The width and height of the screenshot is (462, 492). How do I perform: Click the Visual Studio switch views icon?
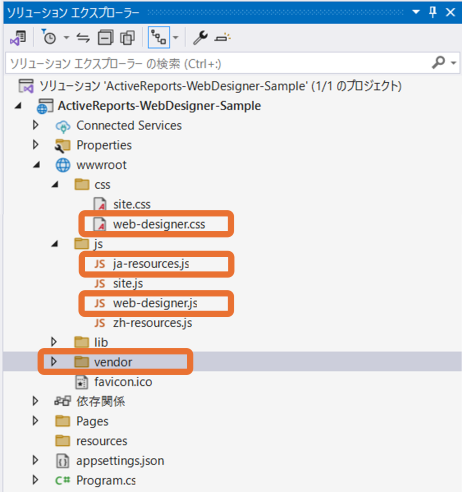[18, 38]
